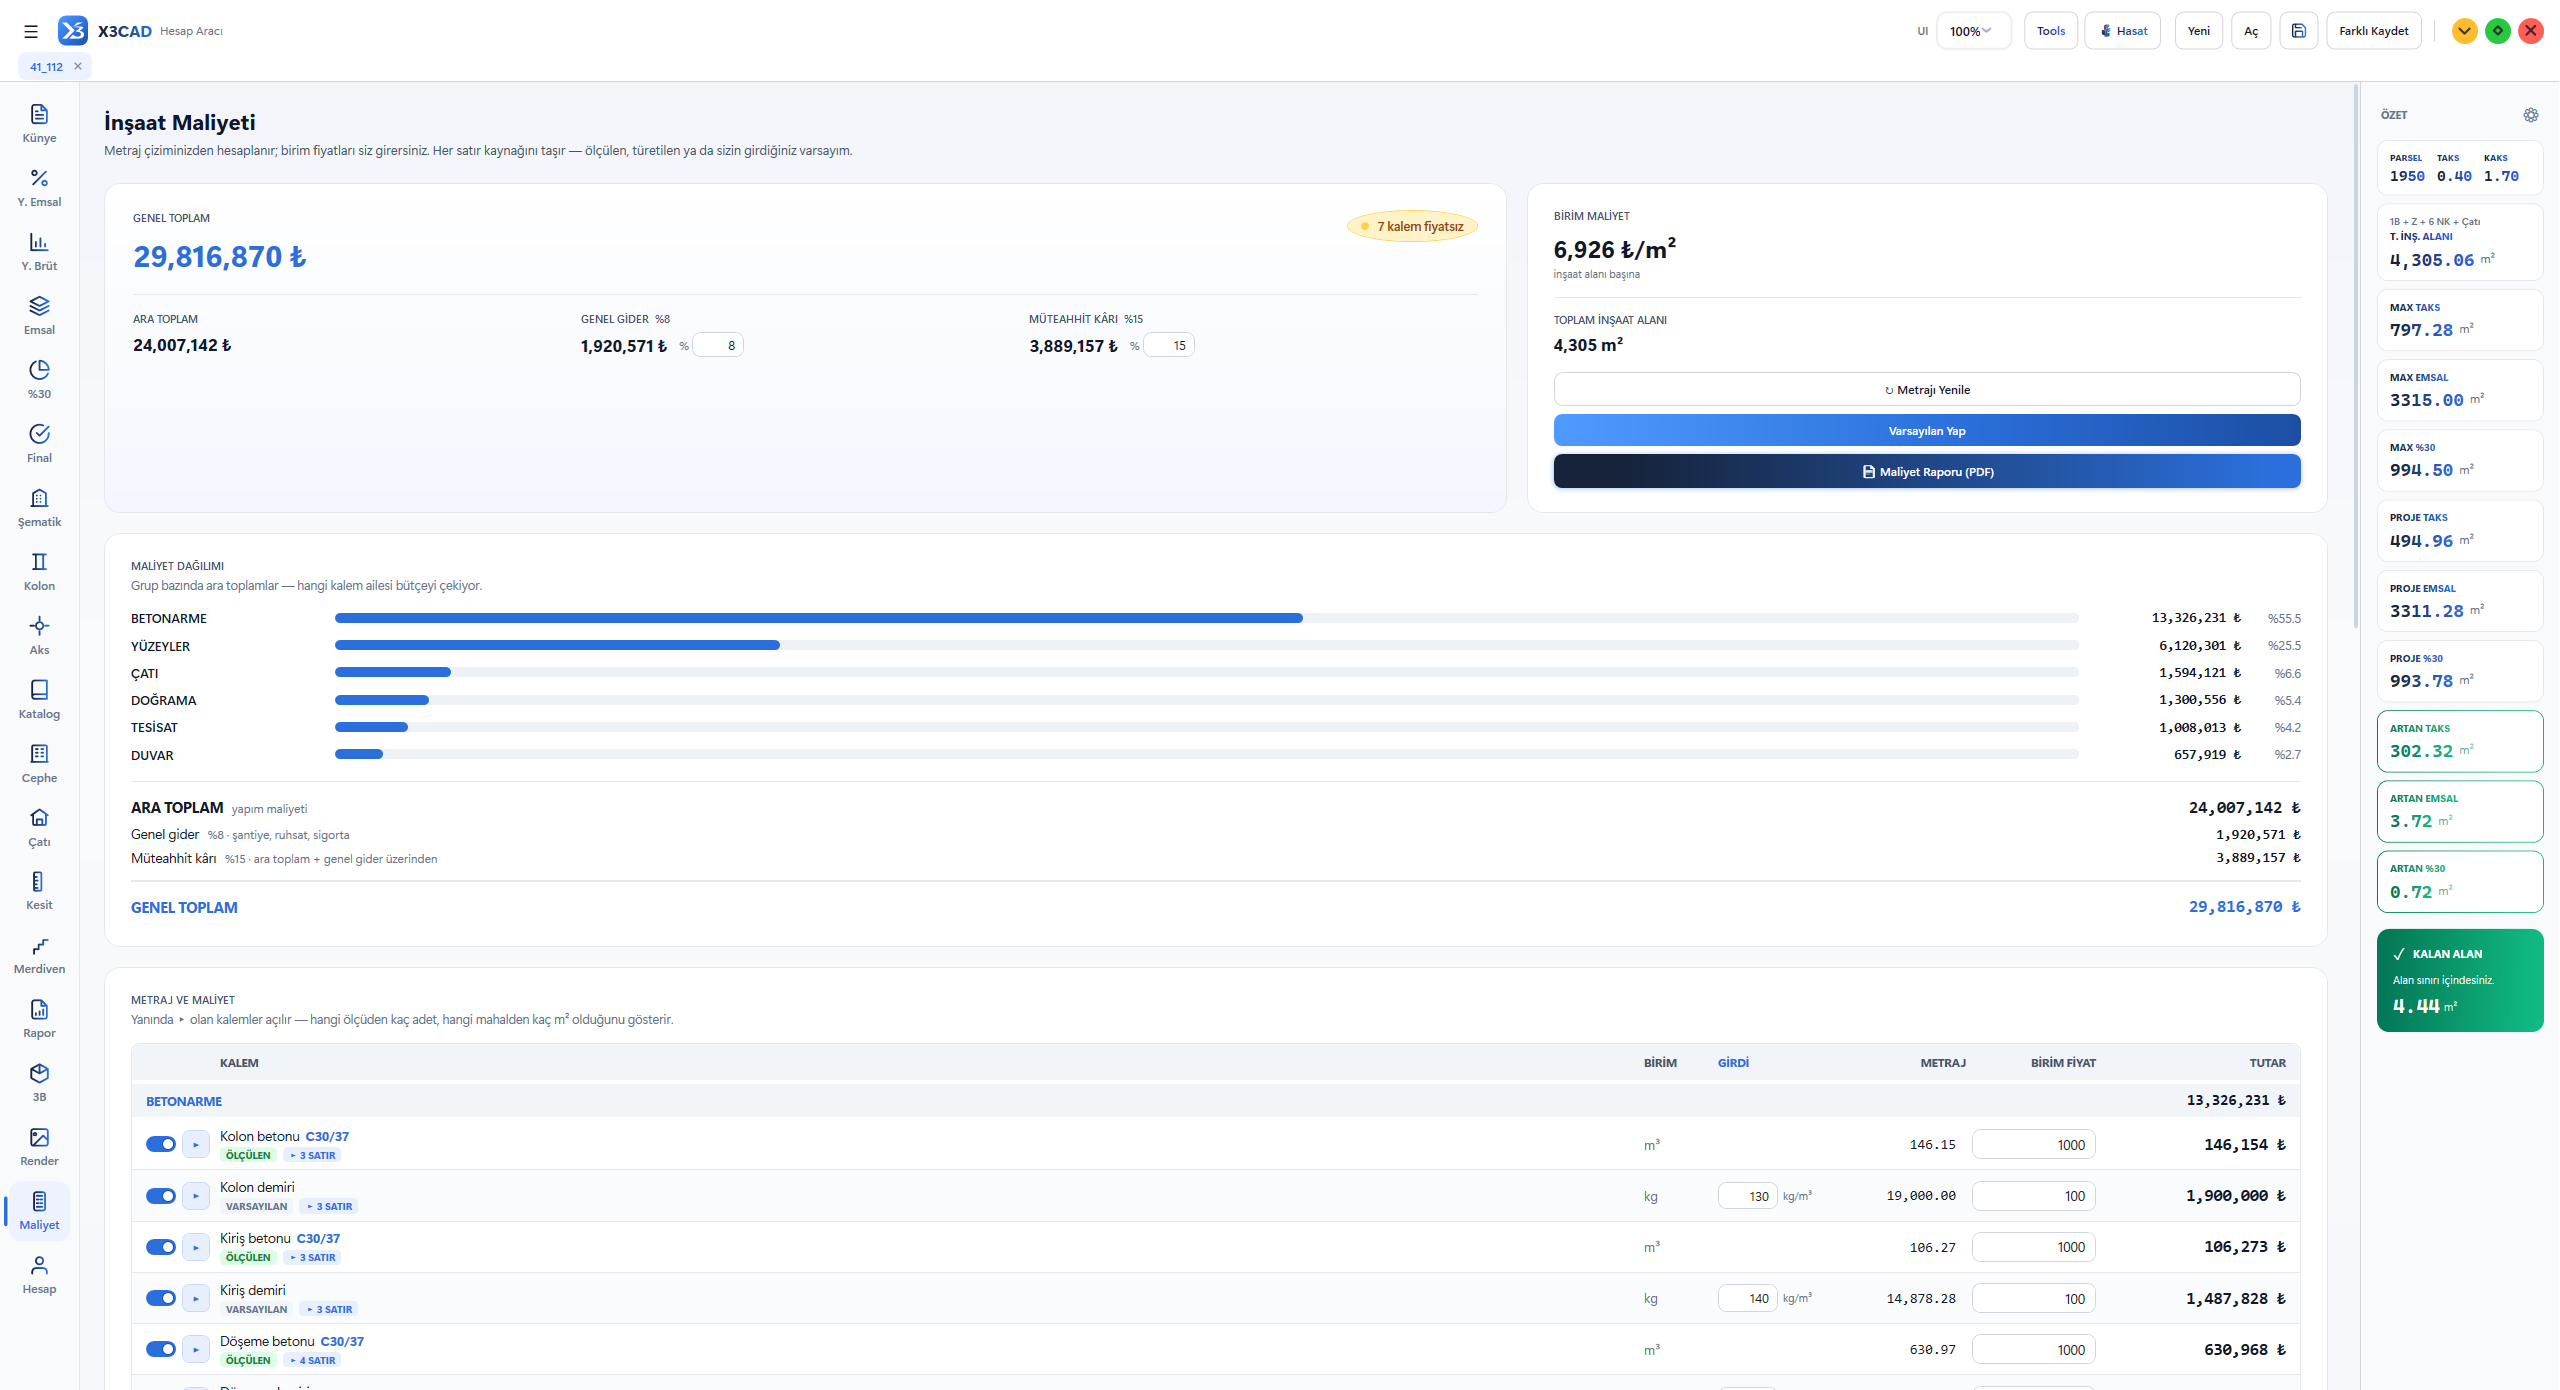The width and height of the screenshot is (2560, 1390).
Task: Go to Cephe facade section
Action: click(x=39, y=764)
